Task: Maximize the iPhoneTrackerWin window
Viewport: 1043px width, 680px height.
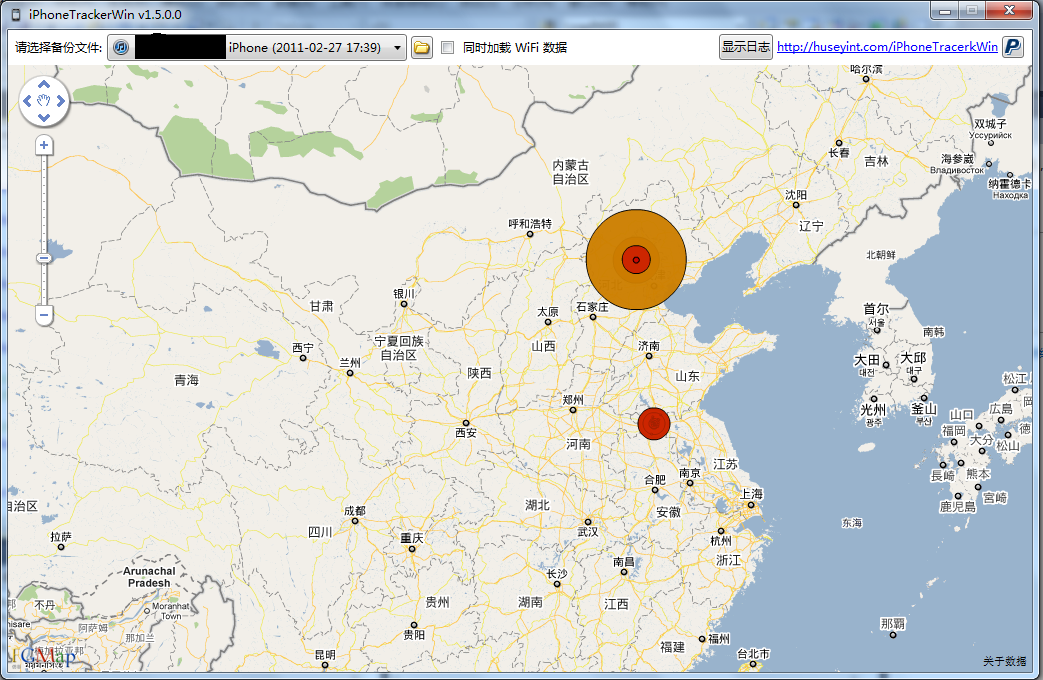Action: (x=972, y=11)
